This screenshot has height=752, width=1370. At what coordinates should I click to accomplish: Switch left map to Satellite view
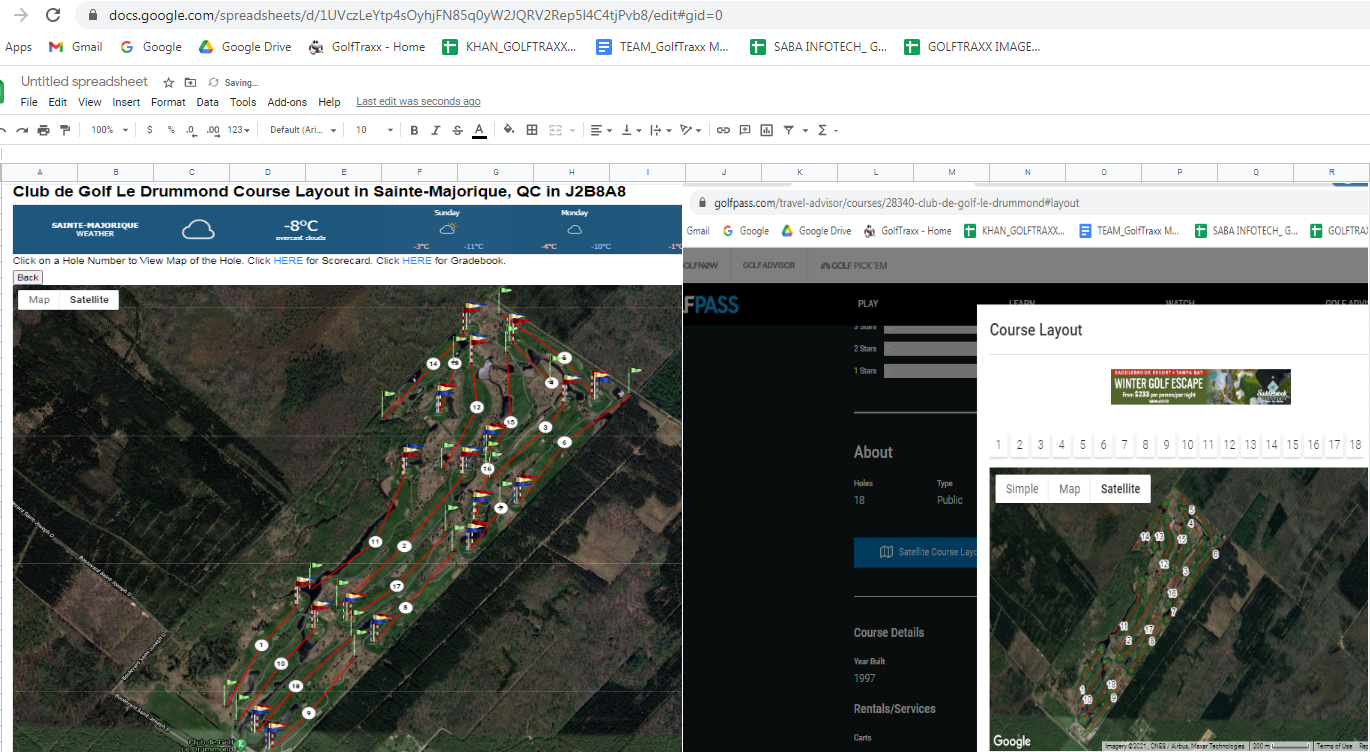89,299
